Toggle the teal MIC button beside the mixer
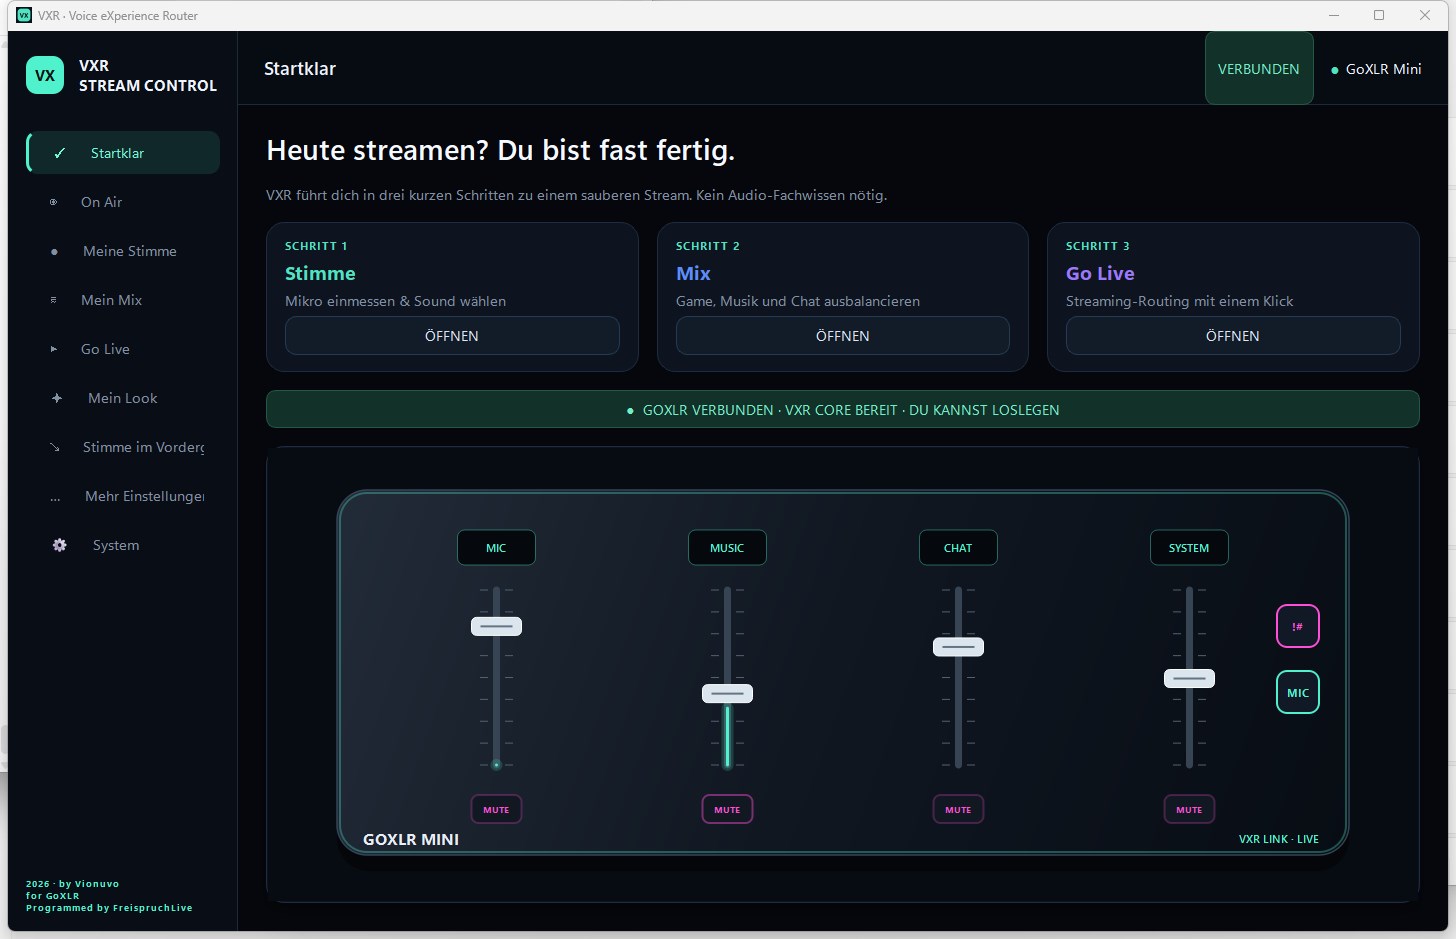 click(x=1298, y=693)
